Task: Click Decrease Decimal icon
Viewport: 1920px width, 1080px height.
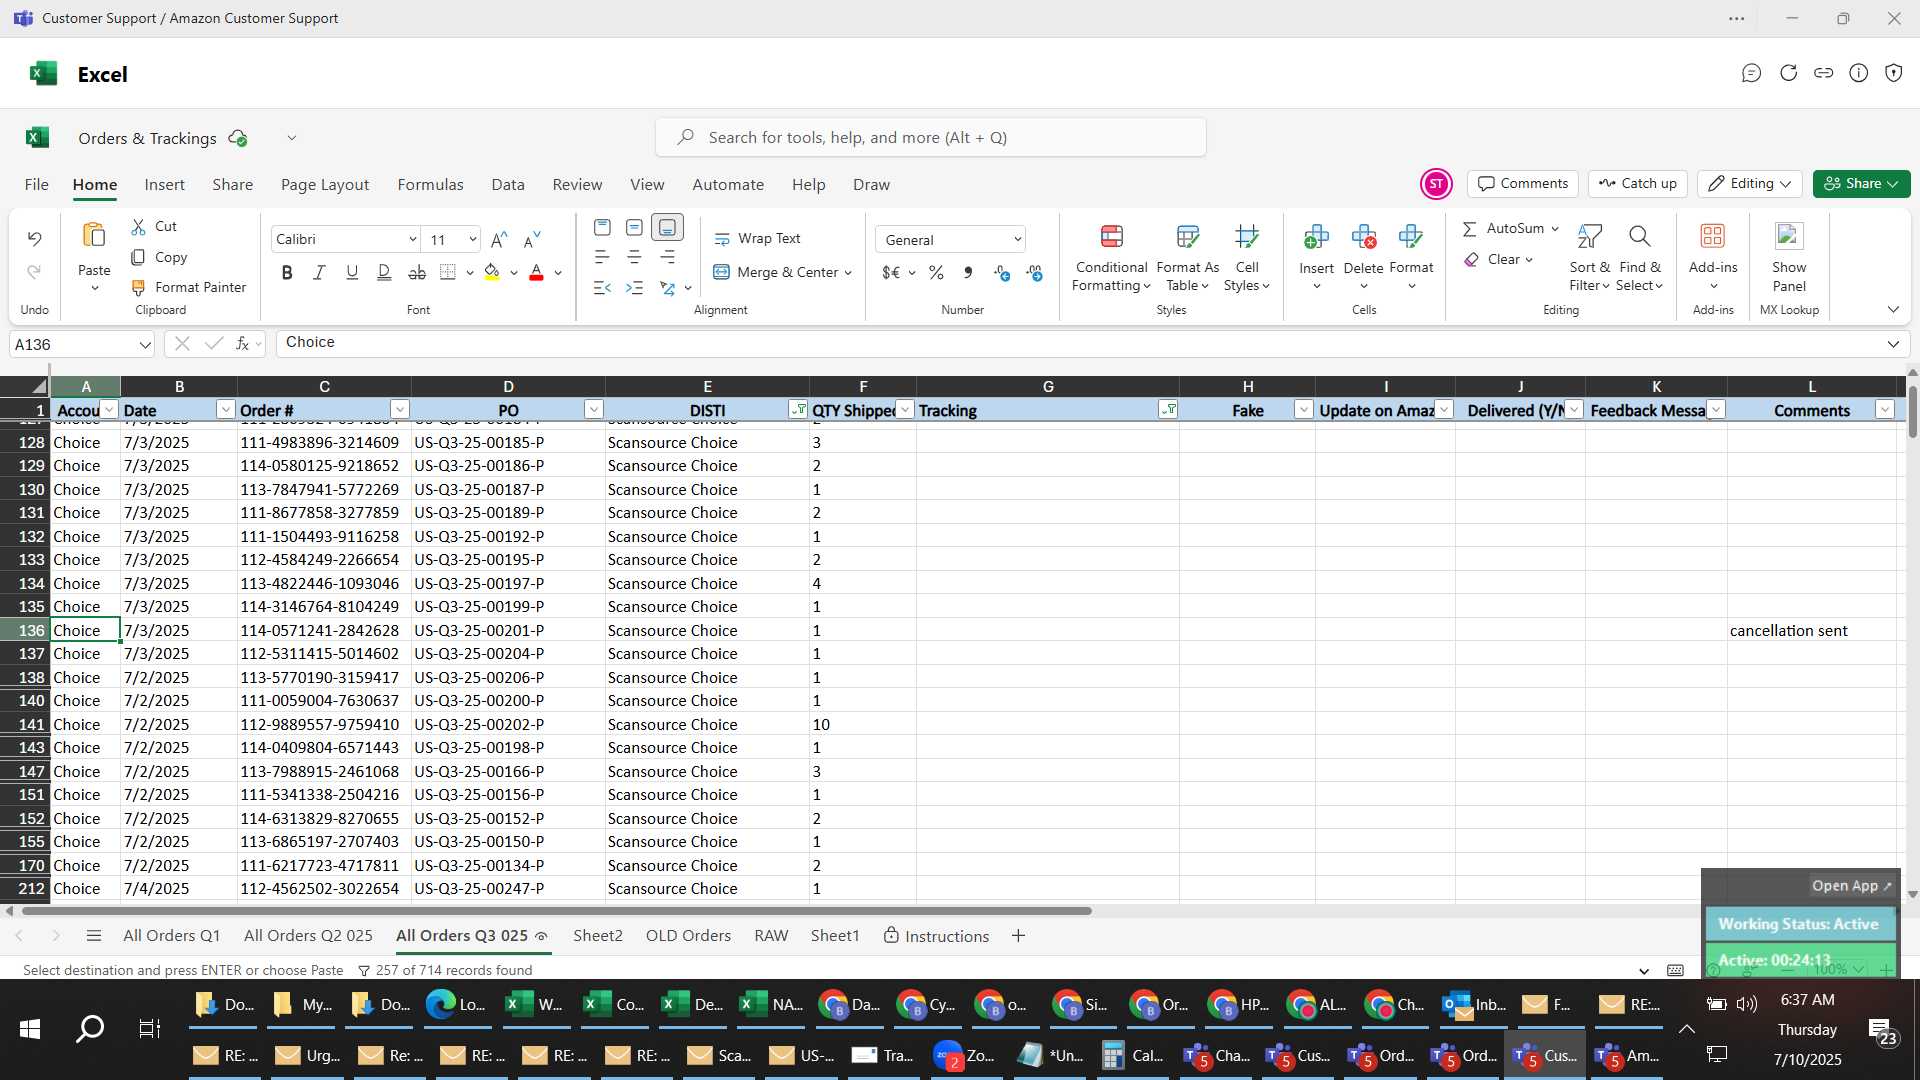Action: (1034, 272)
